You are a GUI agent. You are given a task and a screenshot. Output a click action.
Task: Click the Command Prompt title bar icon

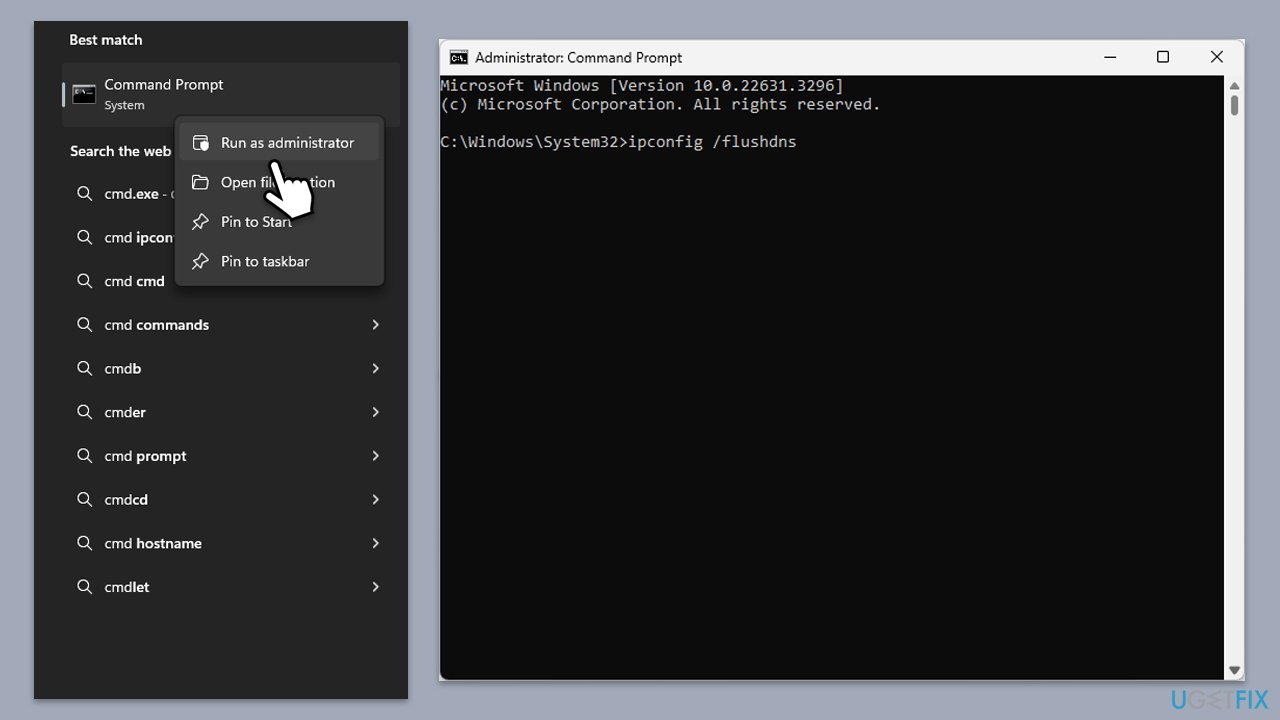point(459,58)
